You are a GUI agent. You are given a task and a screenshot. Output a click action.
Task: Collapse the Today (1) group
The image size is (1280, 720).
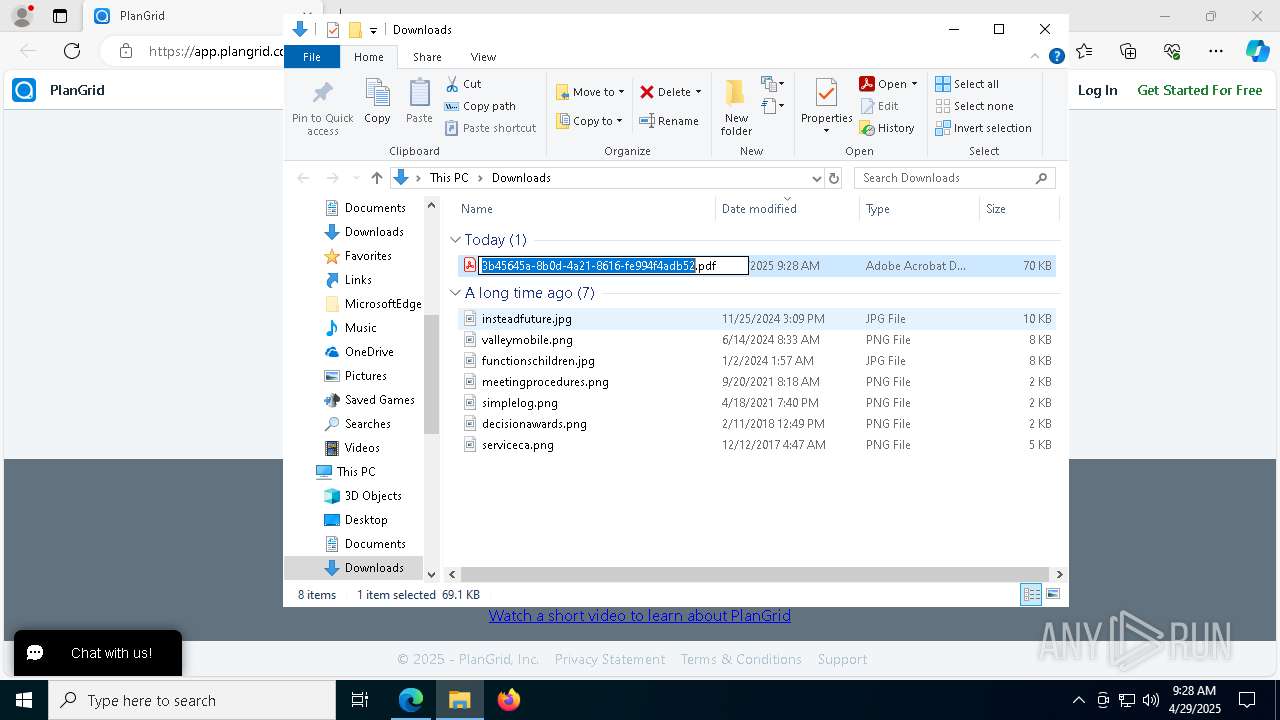pyautogui.click(x=455, y=240)
